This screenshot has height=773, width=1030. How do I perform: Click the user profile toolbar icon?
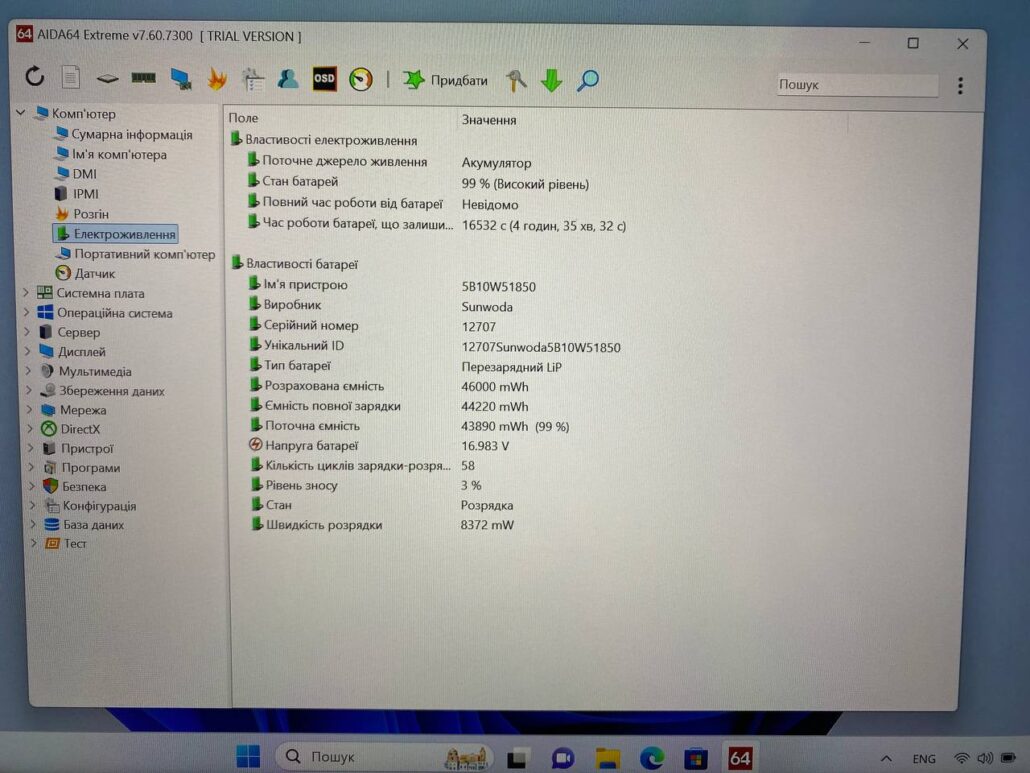click(x=288, y=79)
